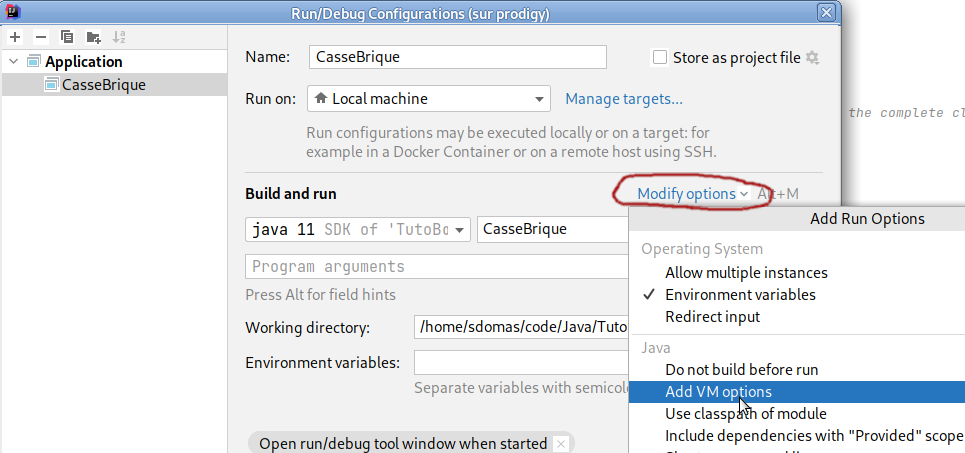Click the sort configurations alphabetically icon
The image size is (965, 453).
119,37
